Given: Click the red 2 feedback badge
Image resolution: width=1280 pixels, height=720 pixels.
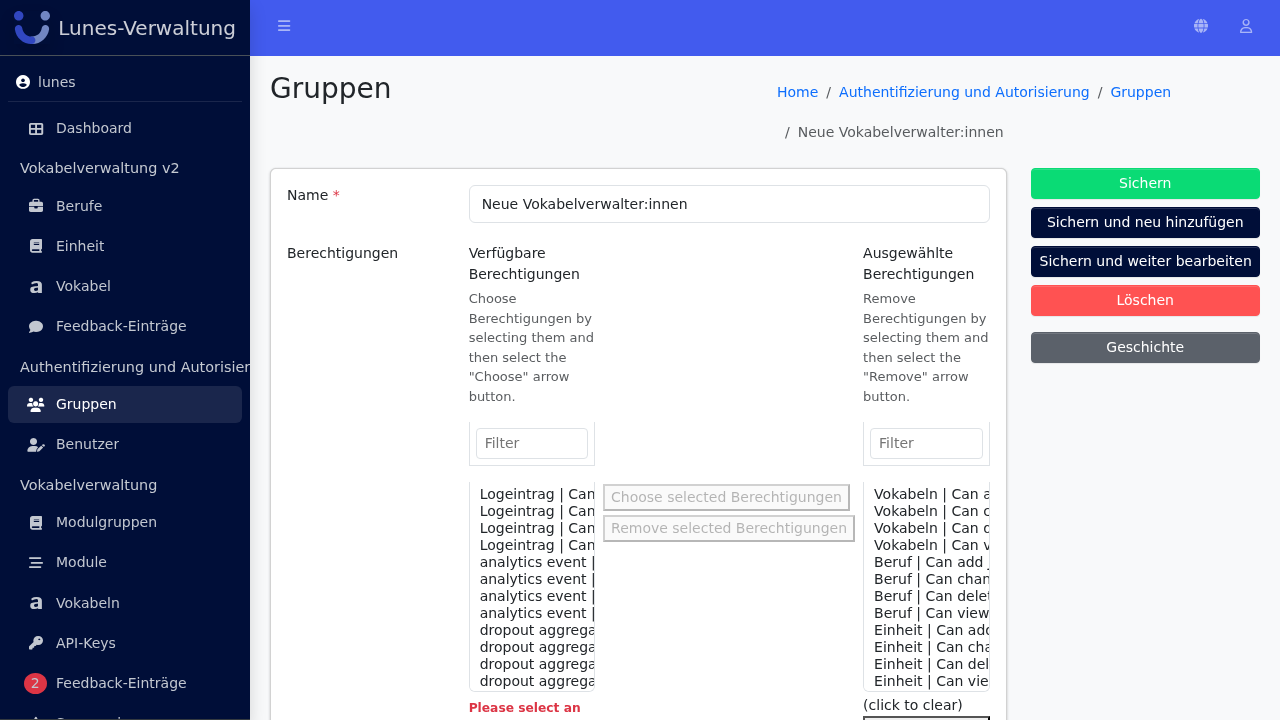Looking at the screenshot, I should click(35, 683).
